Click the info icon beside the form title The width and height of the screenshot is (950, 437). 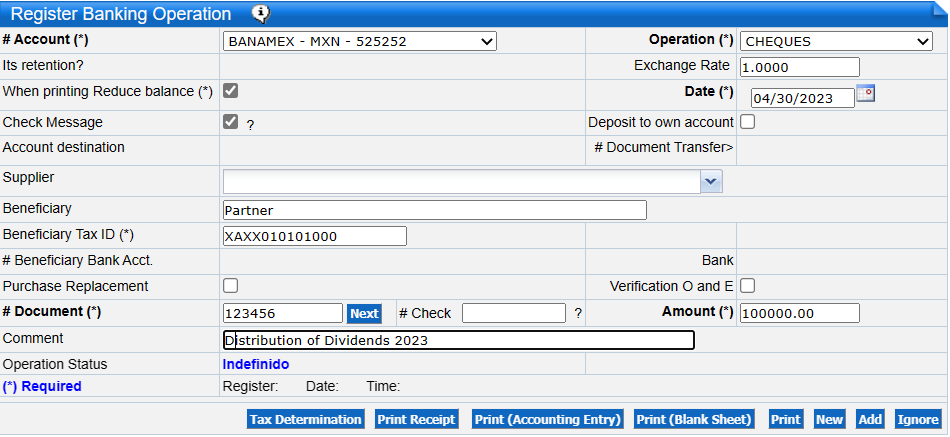click(x=261, y=13)
